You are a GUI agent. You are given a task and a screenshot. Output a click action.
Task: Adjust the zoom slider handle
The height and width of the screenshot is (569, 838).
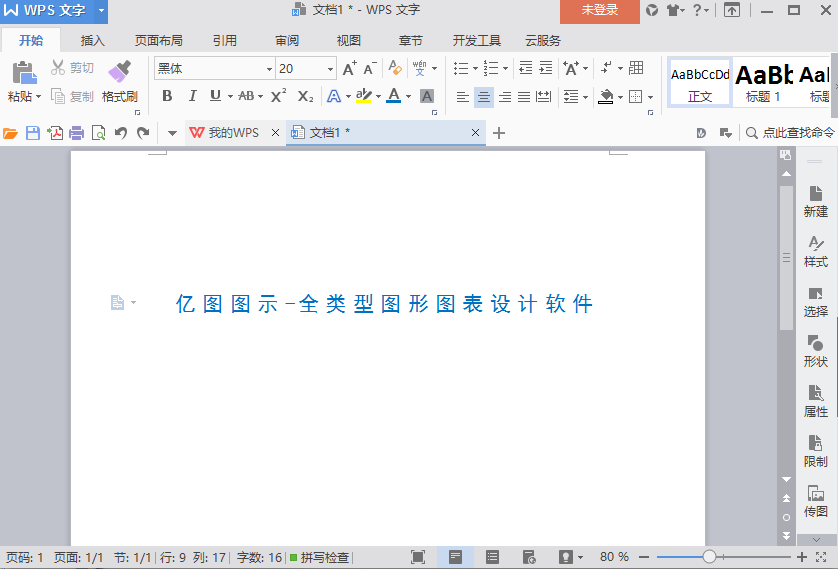click(x=709, y=557)
